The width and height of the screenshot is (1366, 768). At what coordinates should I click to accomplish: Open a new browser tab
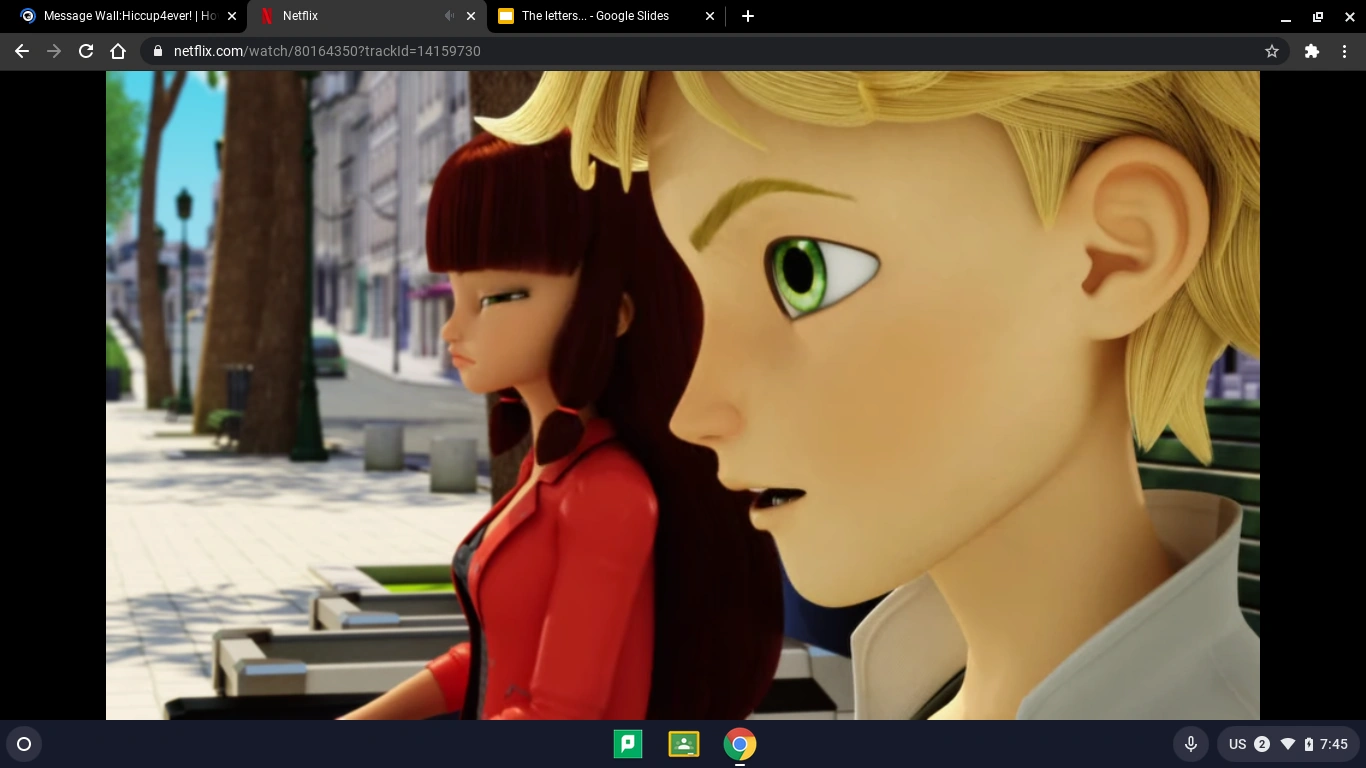pyautogui.click(x=747, y=16)
